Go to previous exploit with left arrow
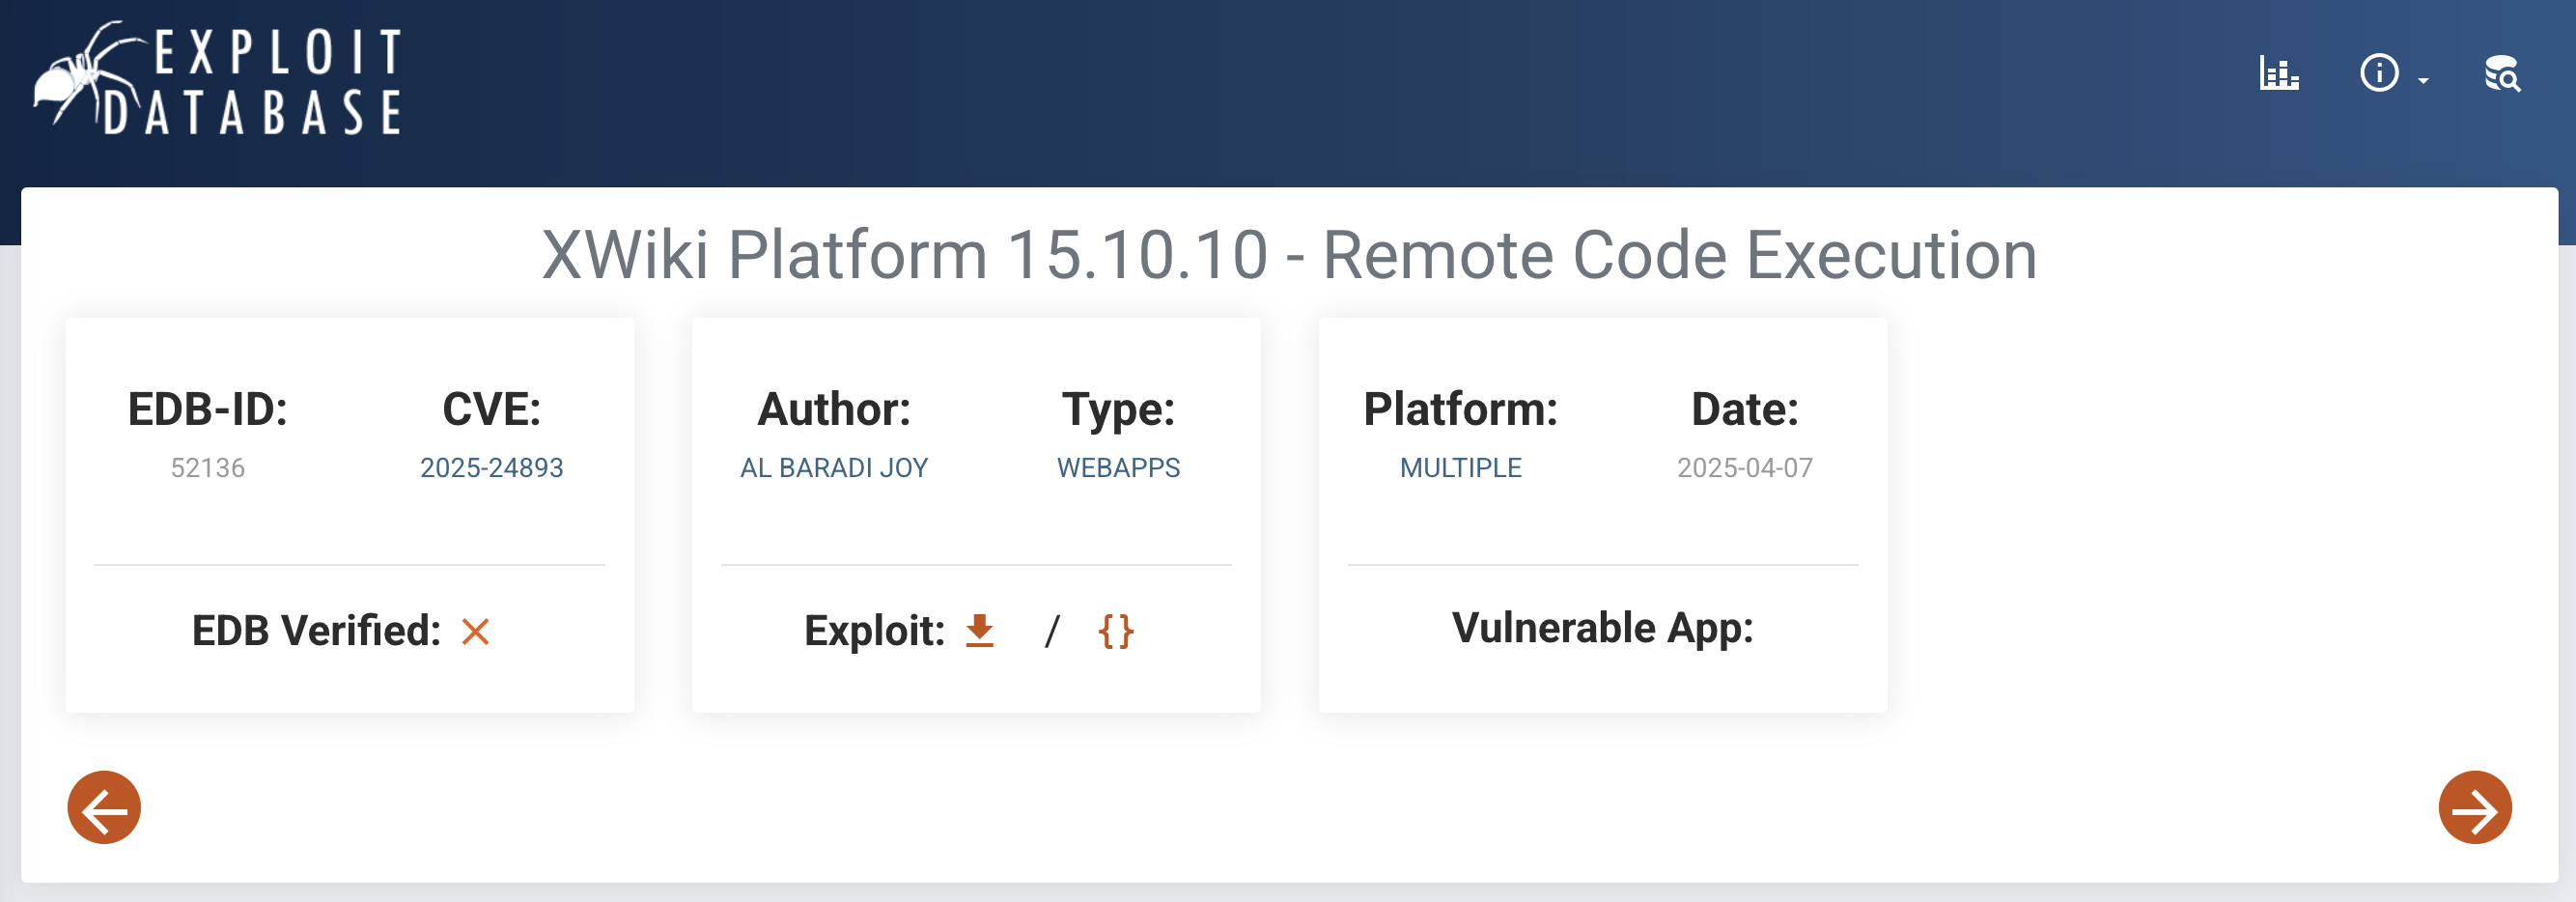Screen dimensions: 2576x902 click(x=104, y=807)
